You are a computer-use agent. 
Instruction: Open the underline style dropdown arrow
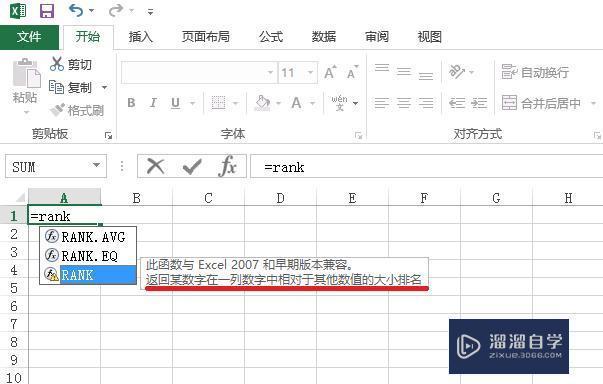point(192,103)
